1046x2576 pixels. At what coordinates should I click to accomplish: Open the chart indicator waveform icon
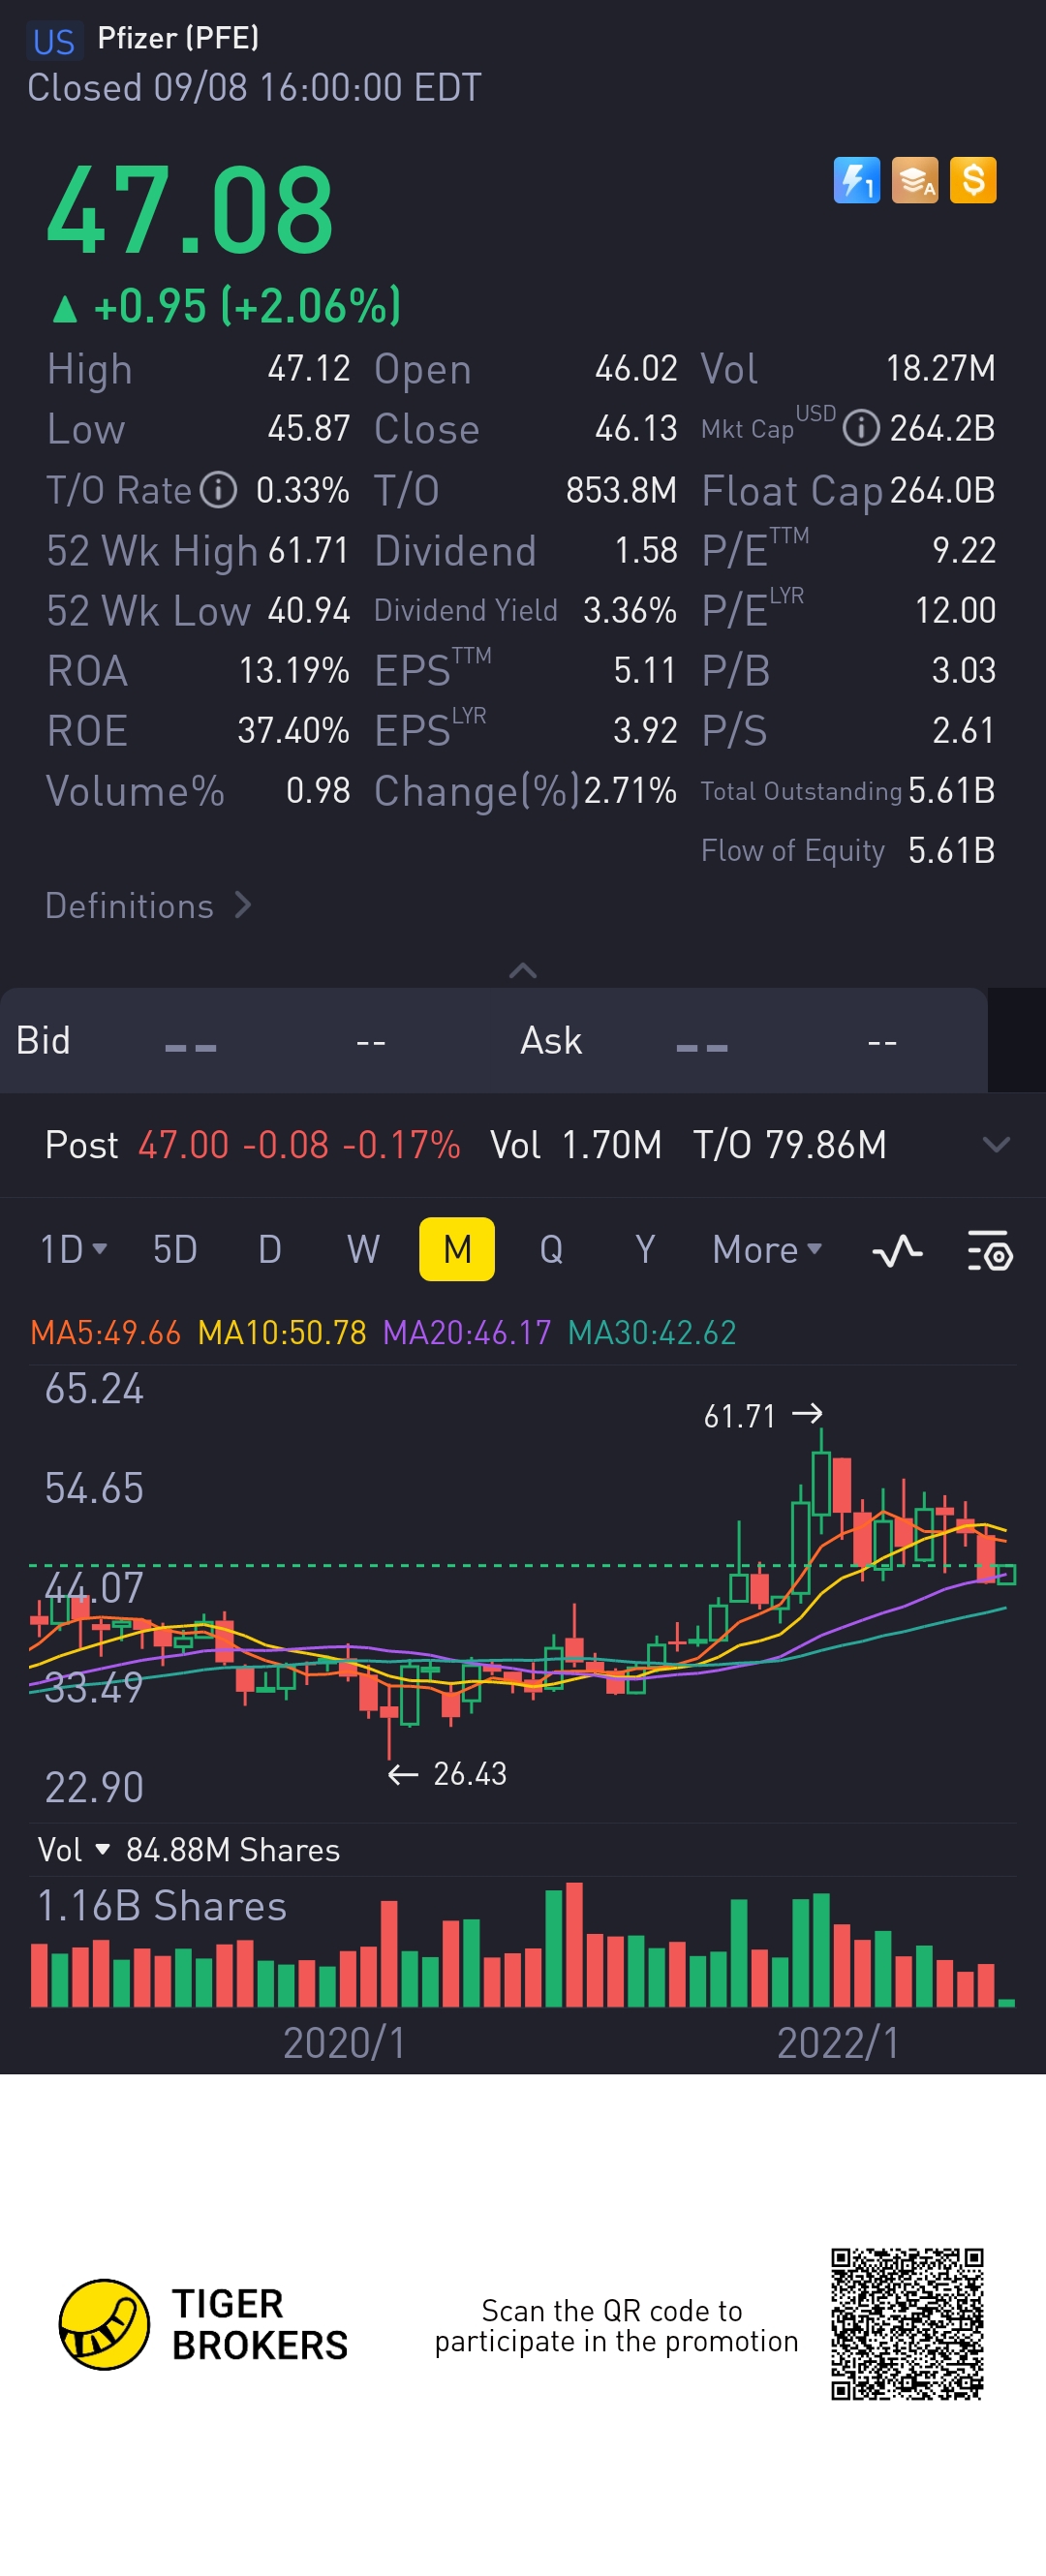(897, 1250)
